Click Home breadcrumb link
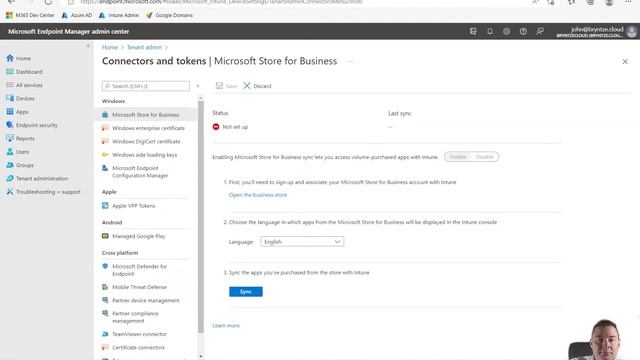640x360 pixels. [x=110, y=47]
